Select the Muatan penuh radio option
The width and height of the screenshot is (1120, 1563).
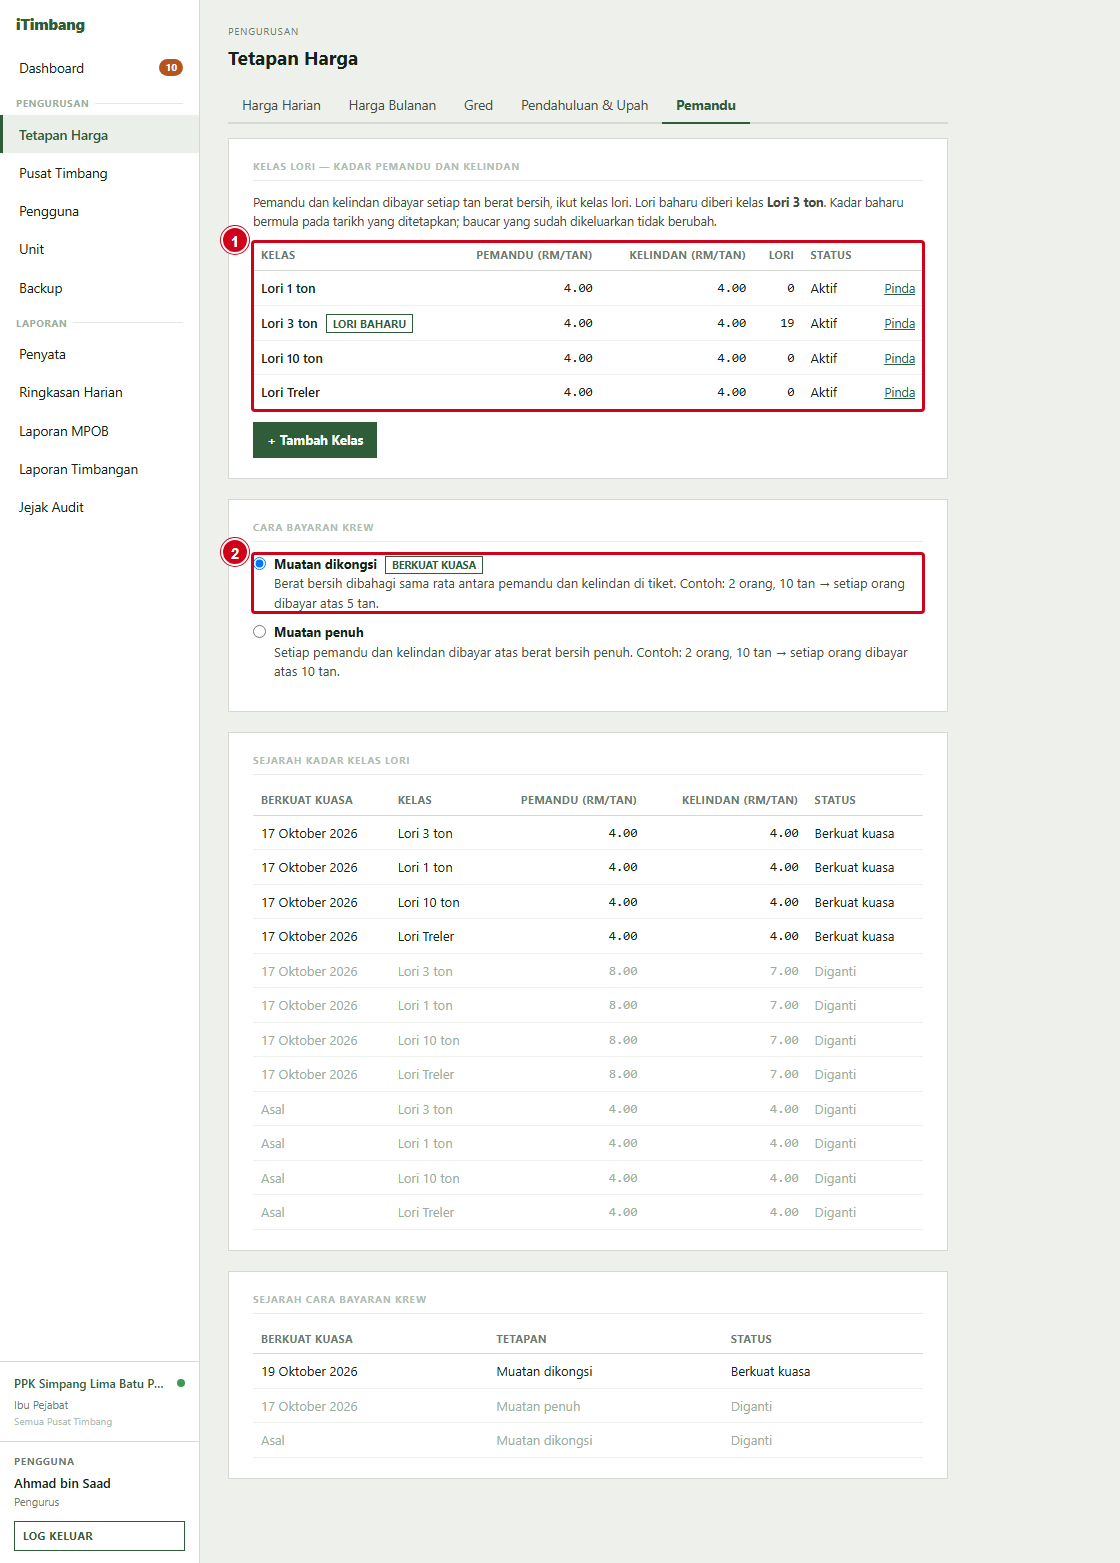(x=260, y=632)
